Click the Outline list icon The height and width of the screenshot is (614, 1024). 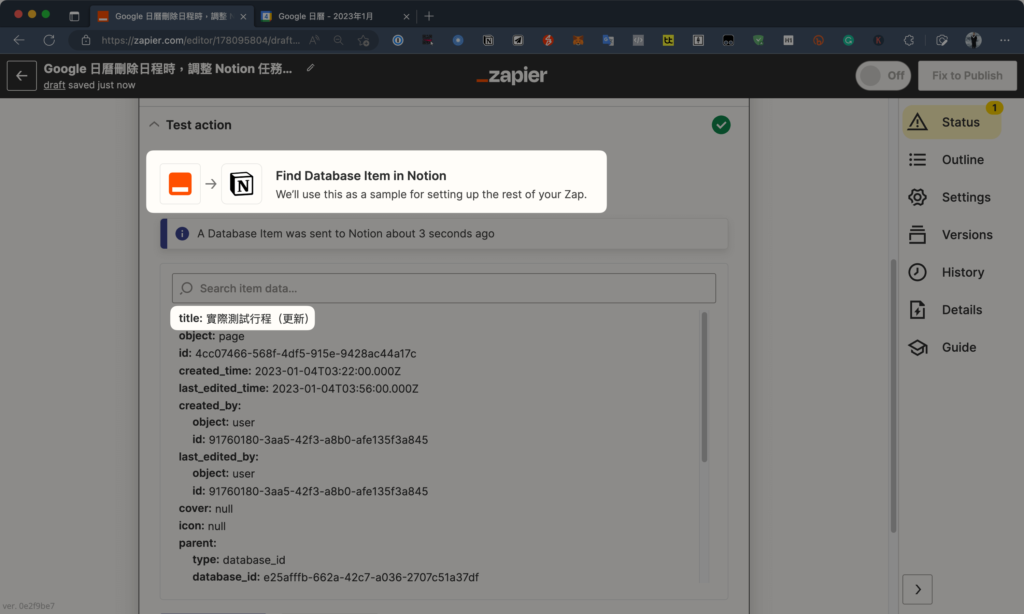tap(918, 159)
